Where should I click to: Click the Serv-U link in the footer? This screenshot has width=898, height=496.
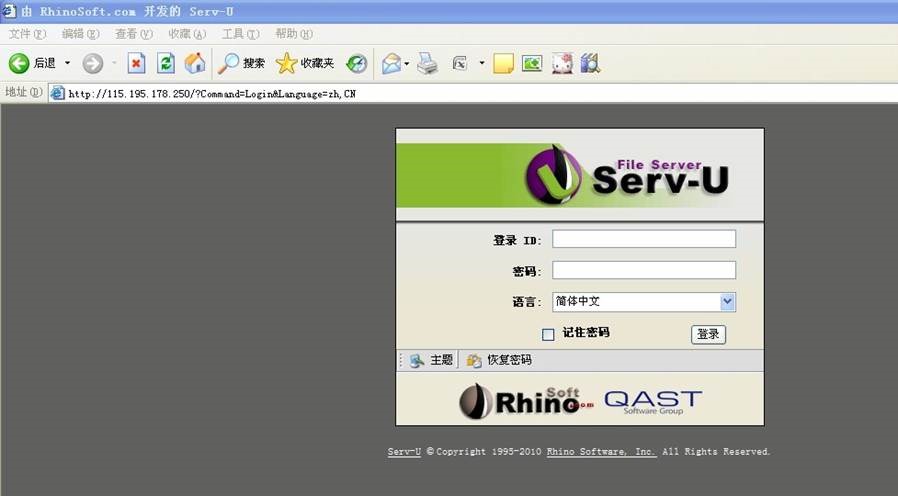[404, 452]
